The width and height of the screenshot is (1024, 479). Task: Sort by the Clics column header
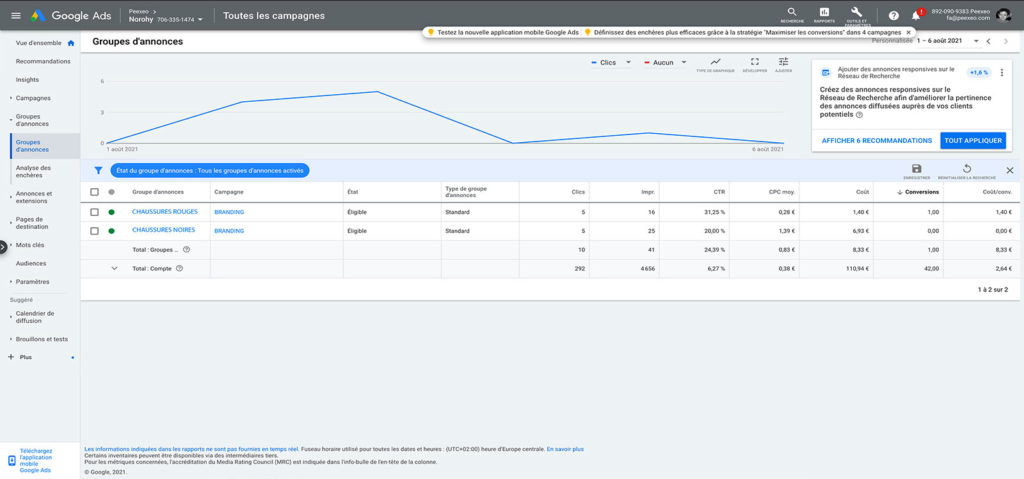pos(578,192)
